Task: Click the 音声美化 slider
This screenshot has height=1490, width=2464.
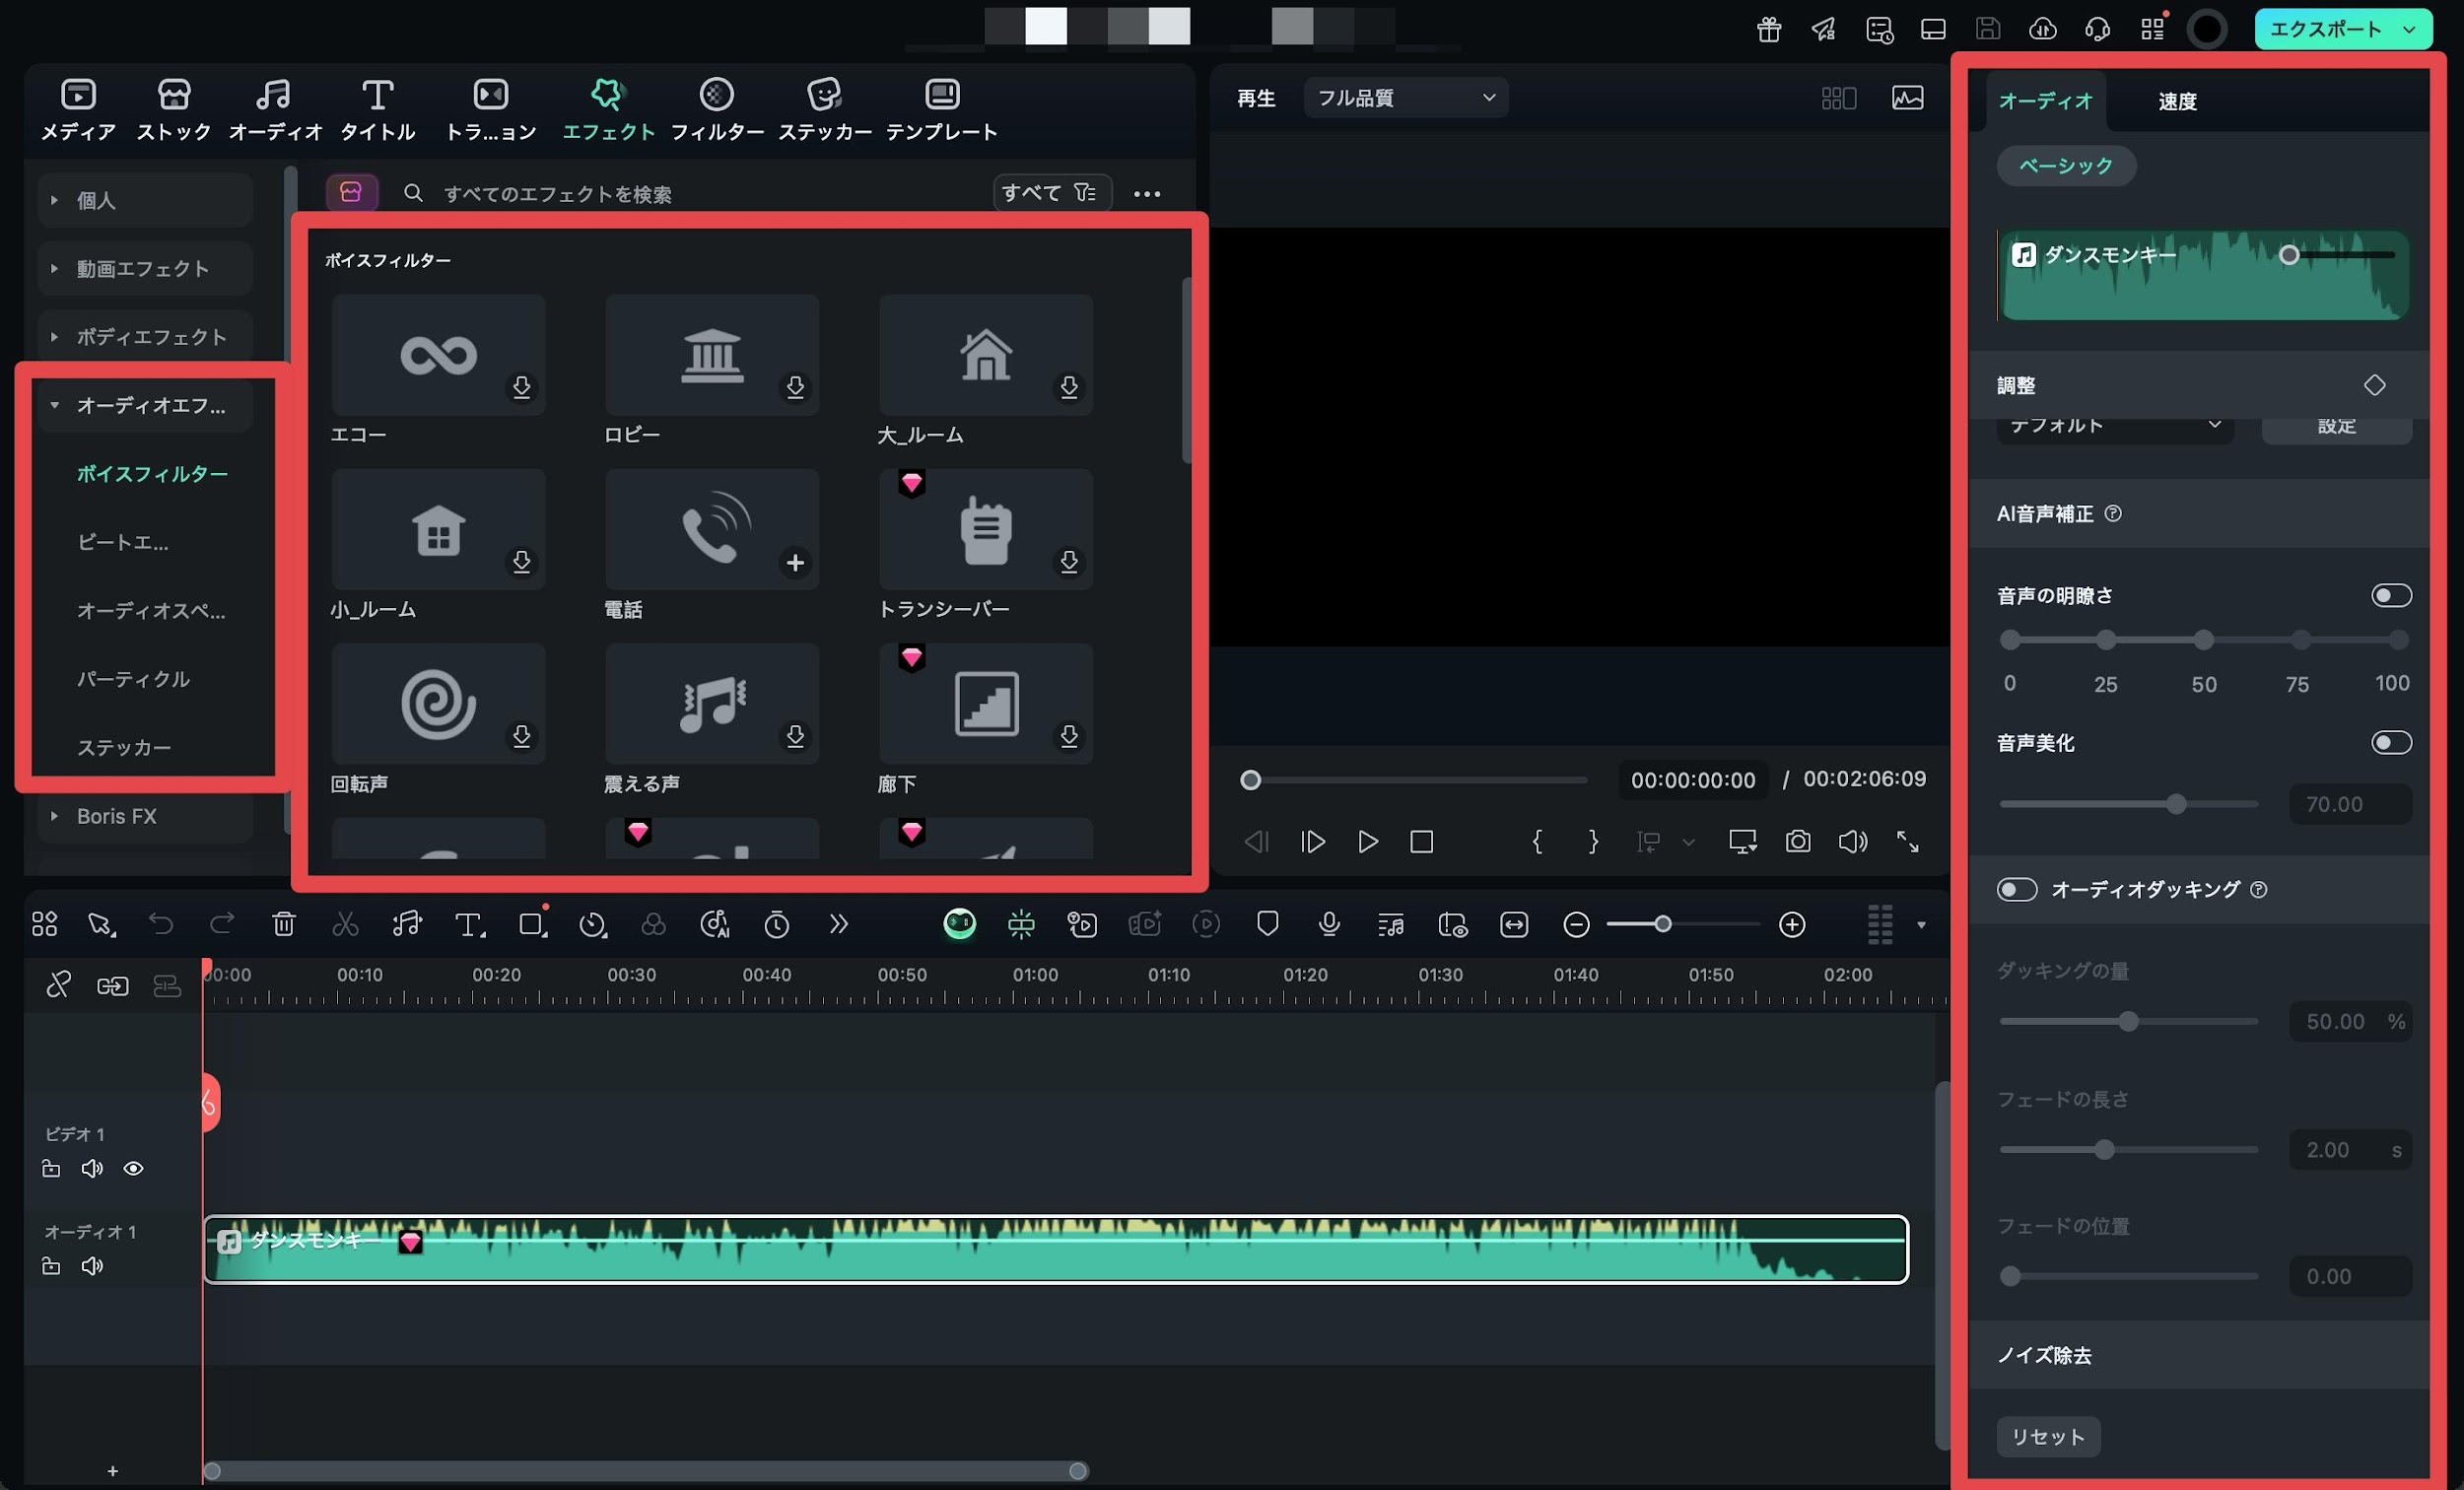Action: click(2128, 804)
